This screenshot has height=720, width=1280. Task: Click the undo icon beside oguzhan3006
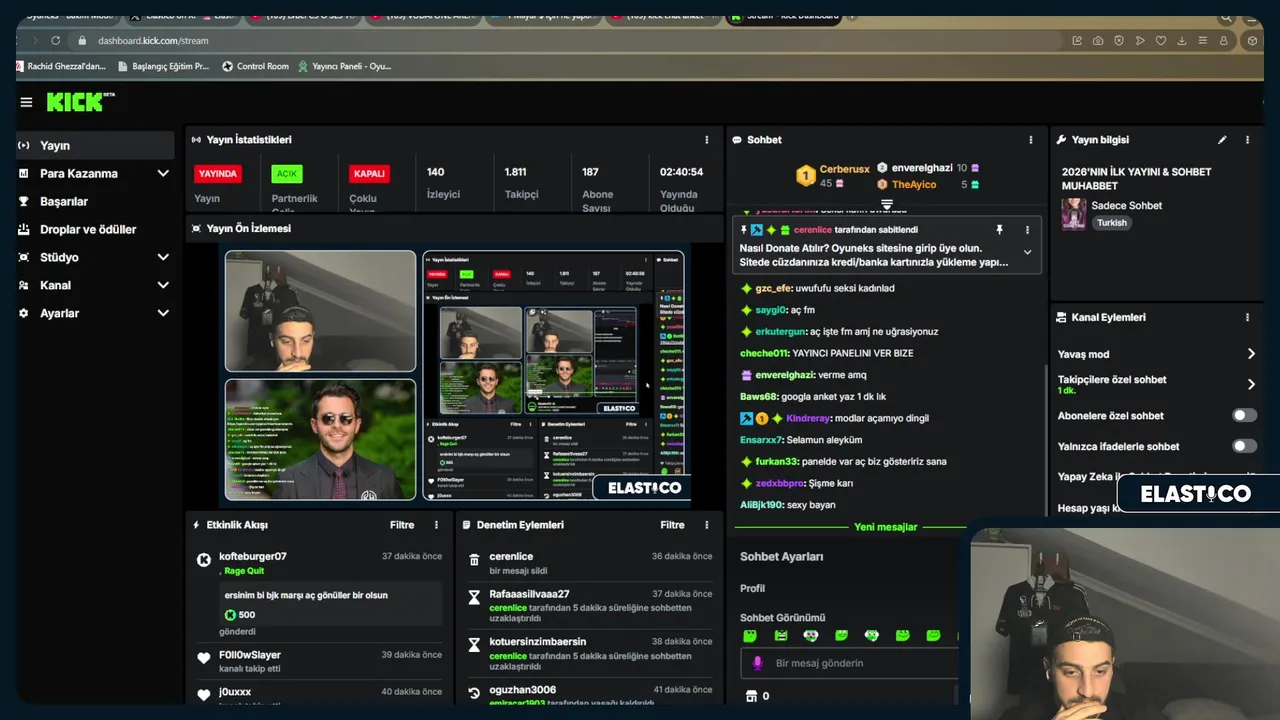474,693
